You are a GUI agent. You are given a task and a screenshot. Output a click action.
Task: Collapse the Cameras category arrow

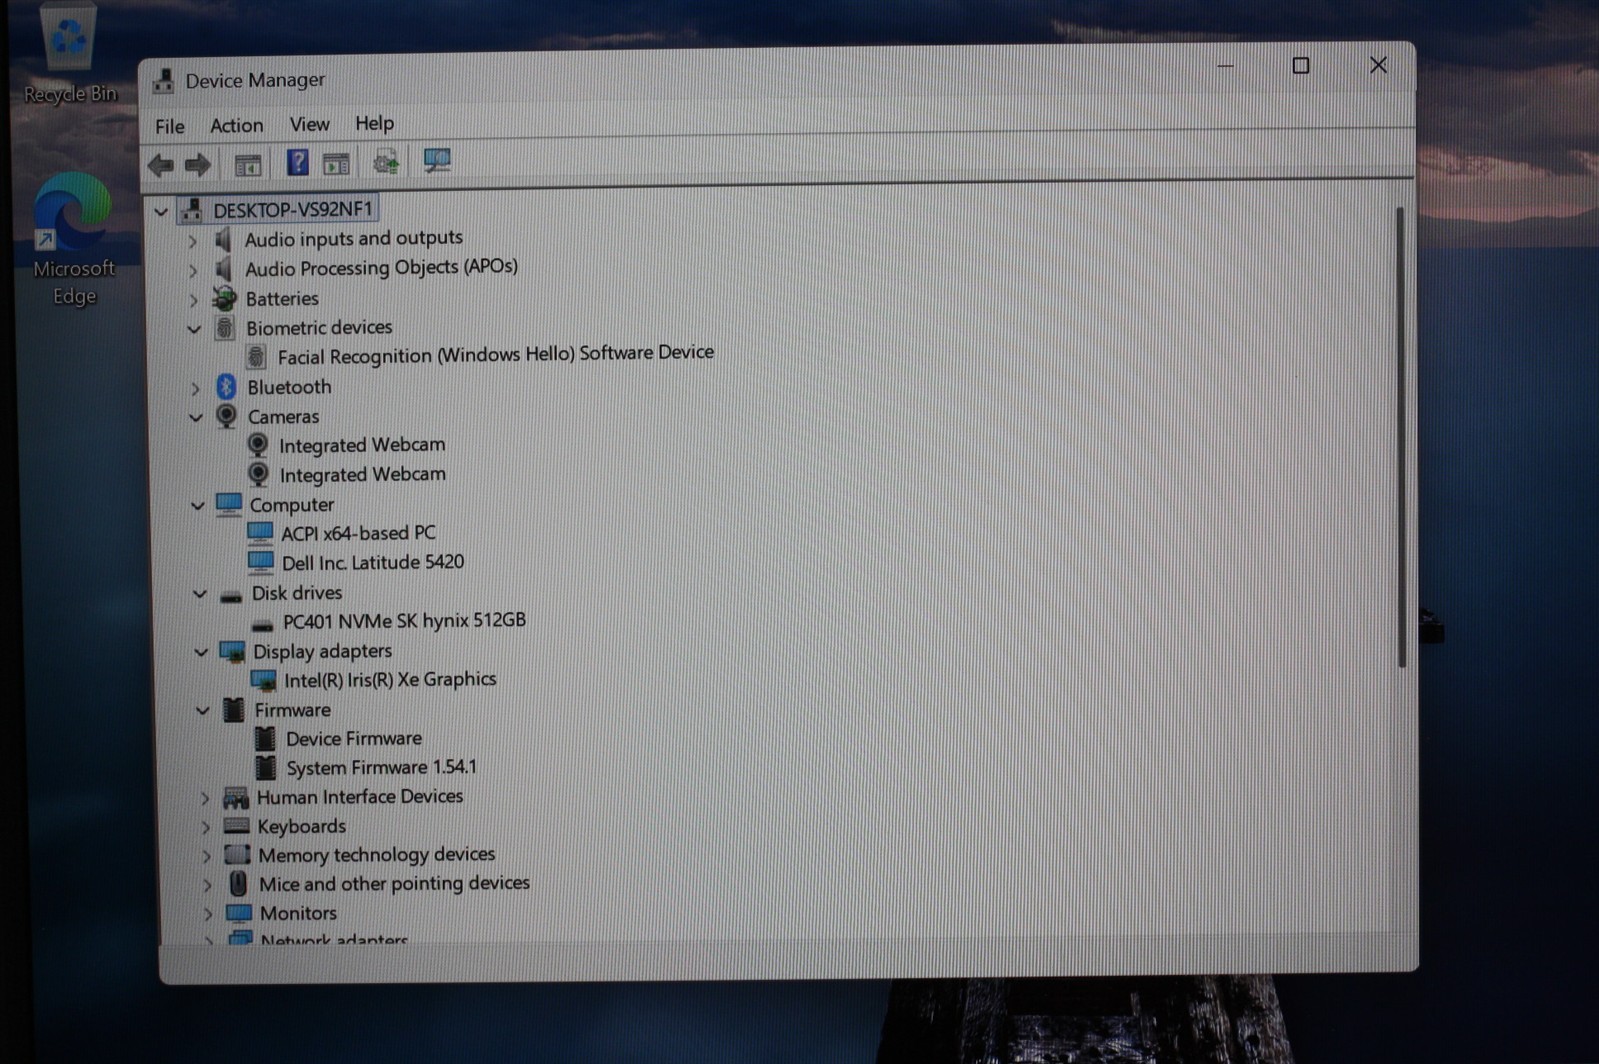[x=196, y=417]
